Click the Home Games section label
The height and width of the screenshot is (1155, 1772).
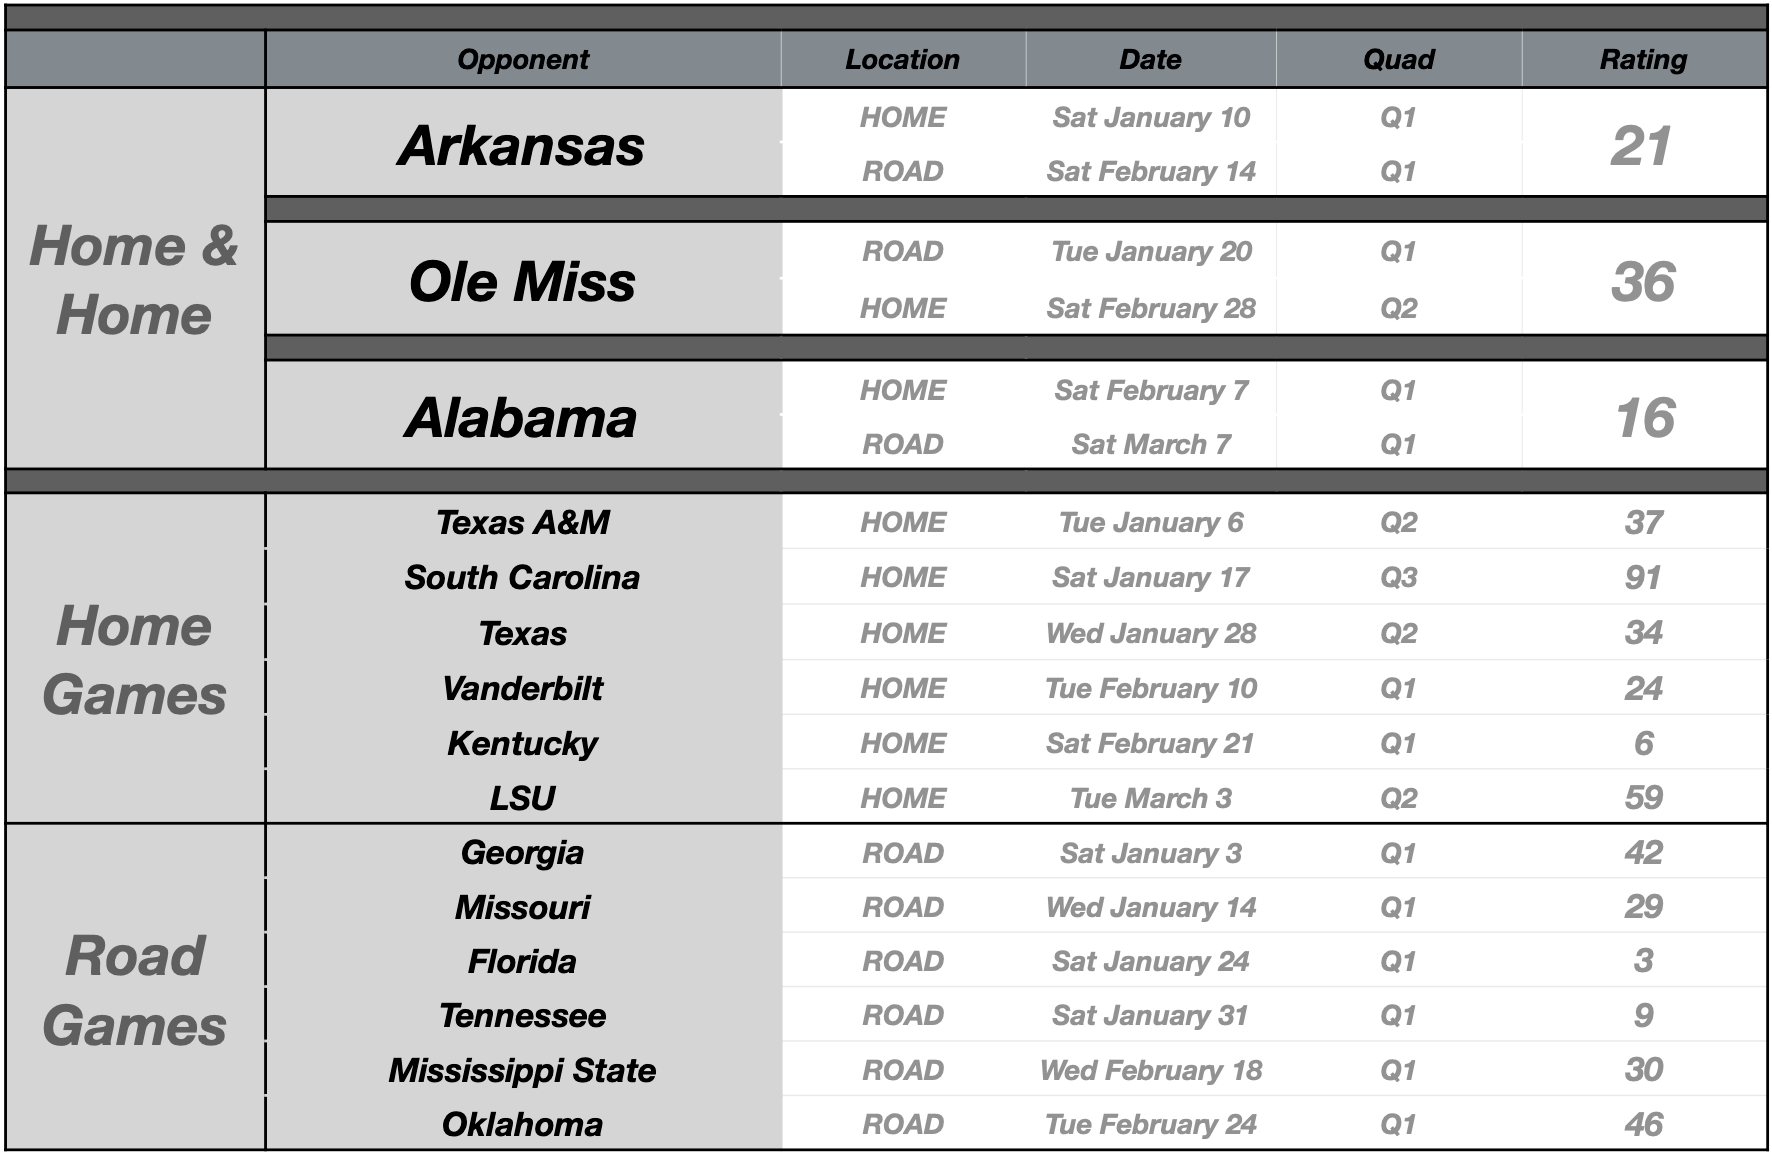(x=134, y=660)
